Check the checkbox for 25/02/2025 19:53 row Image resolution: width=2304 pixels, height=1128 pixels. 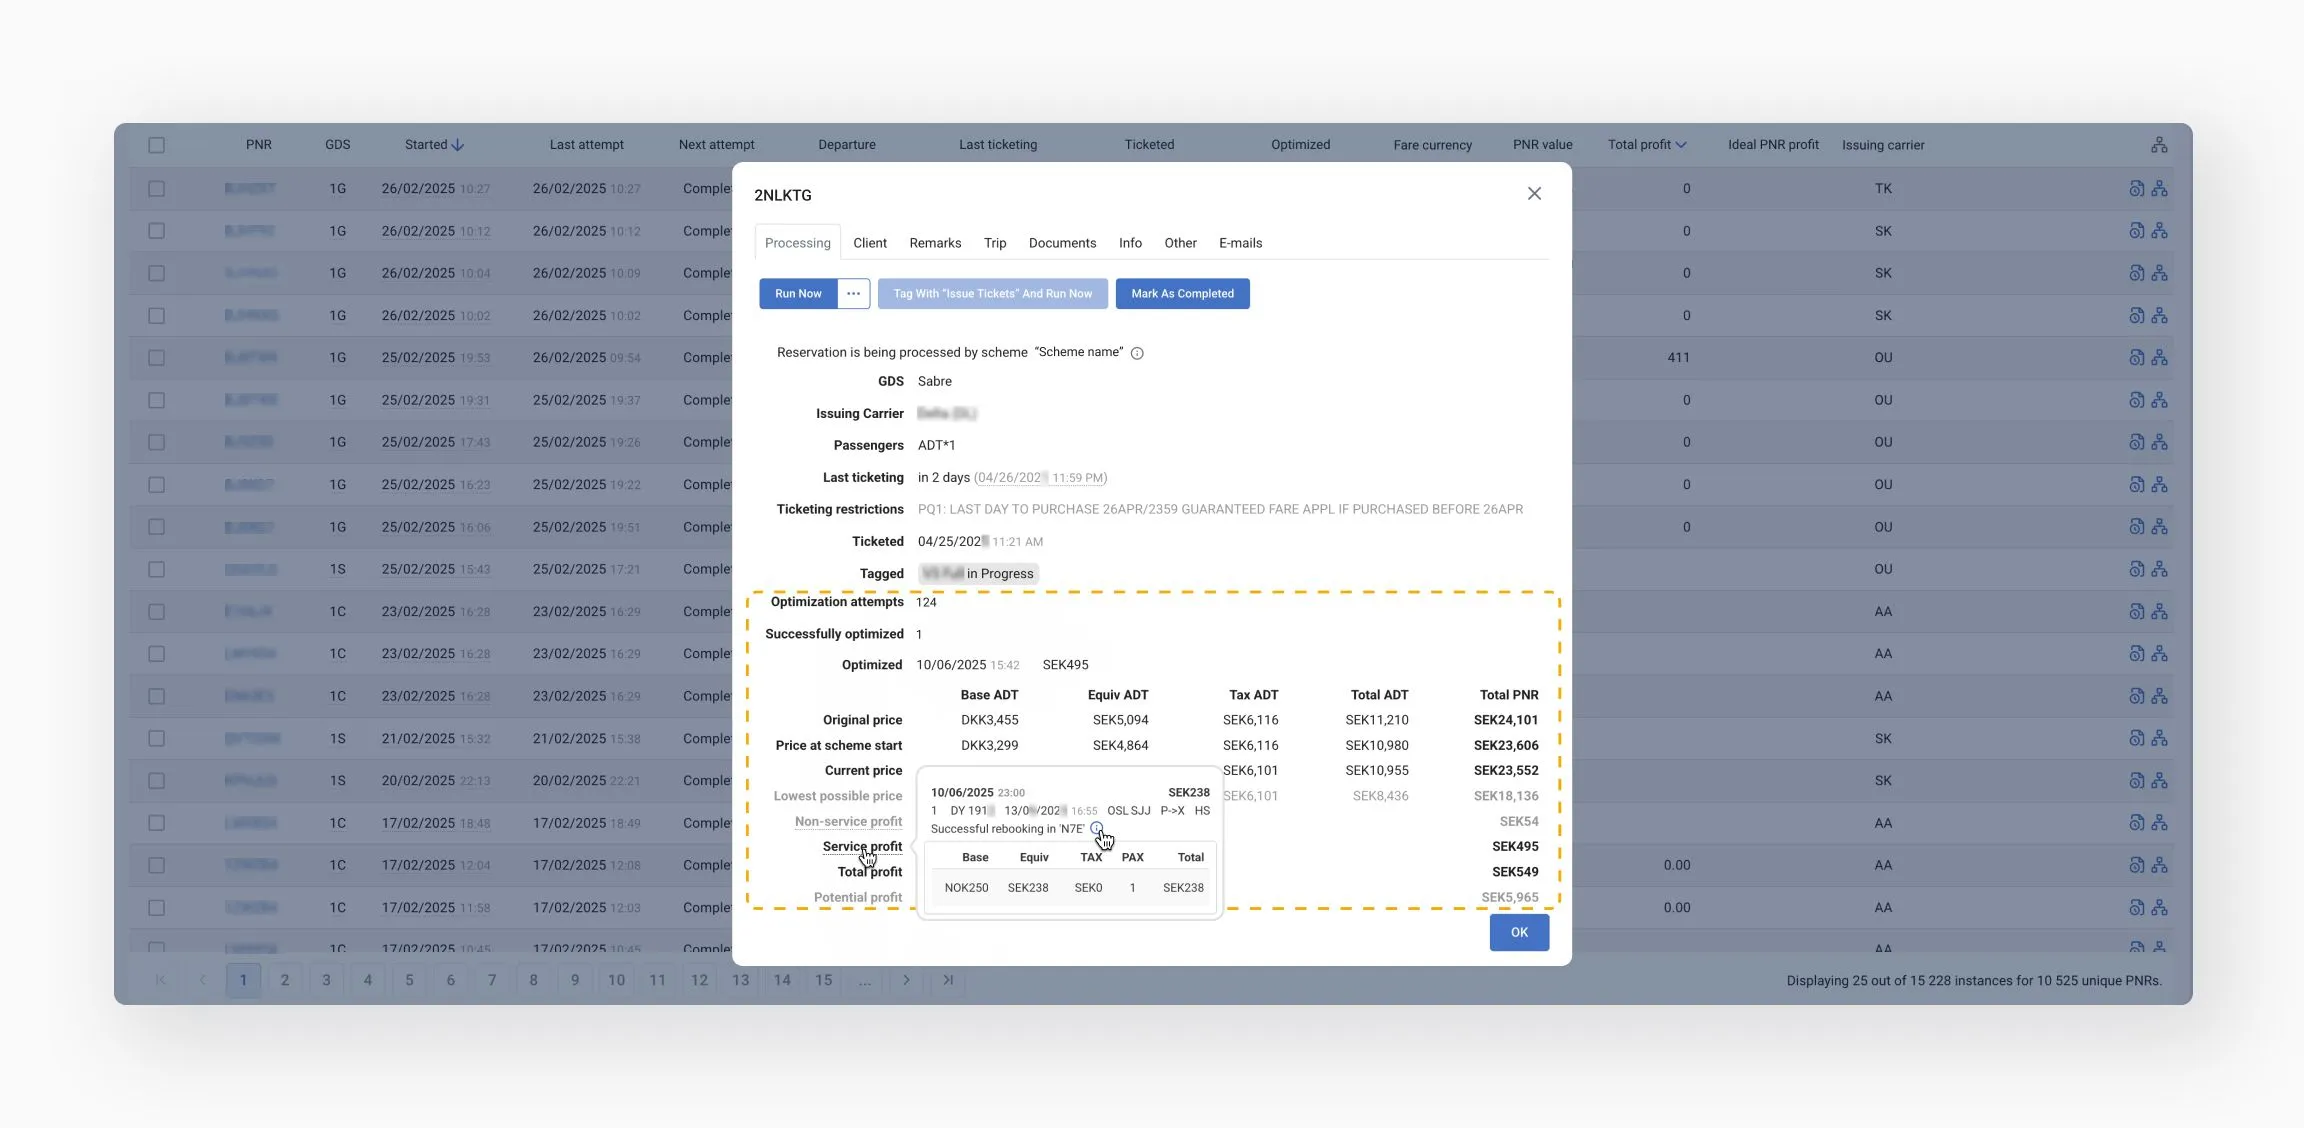157,358
